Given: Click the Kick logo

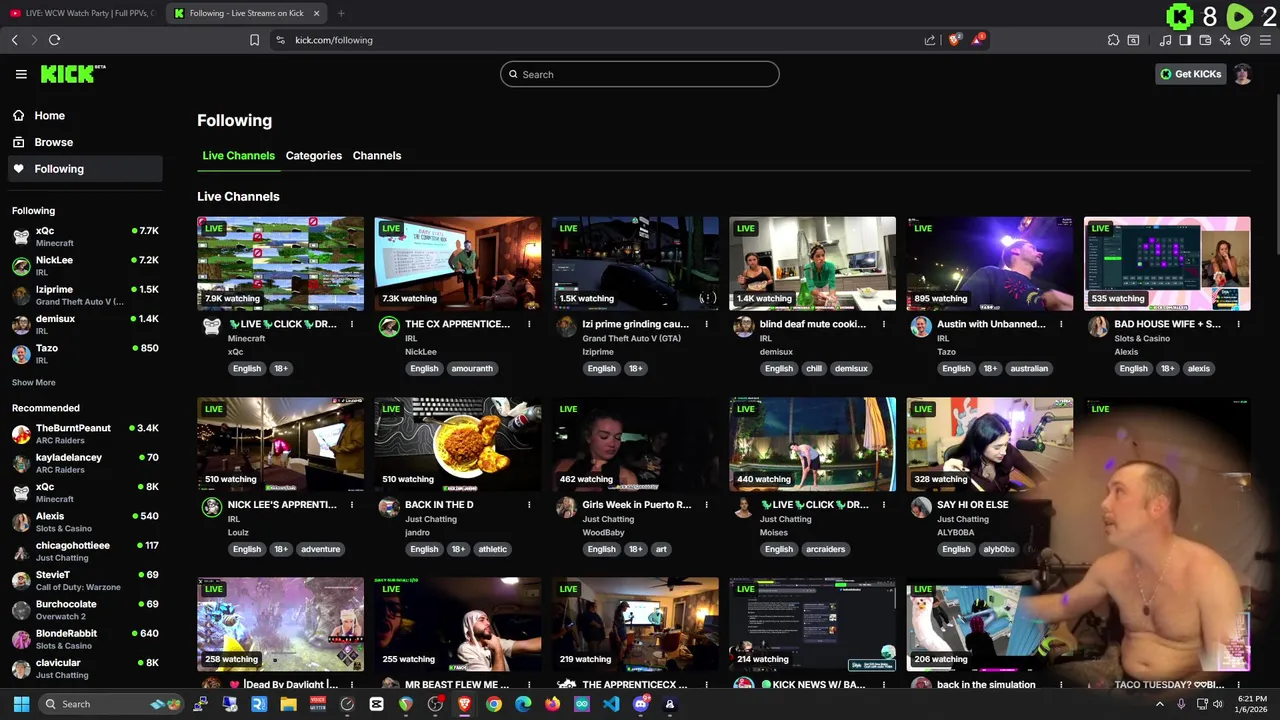Looking at the screenshot, I should coord(73,74).
